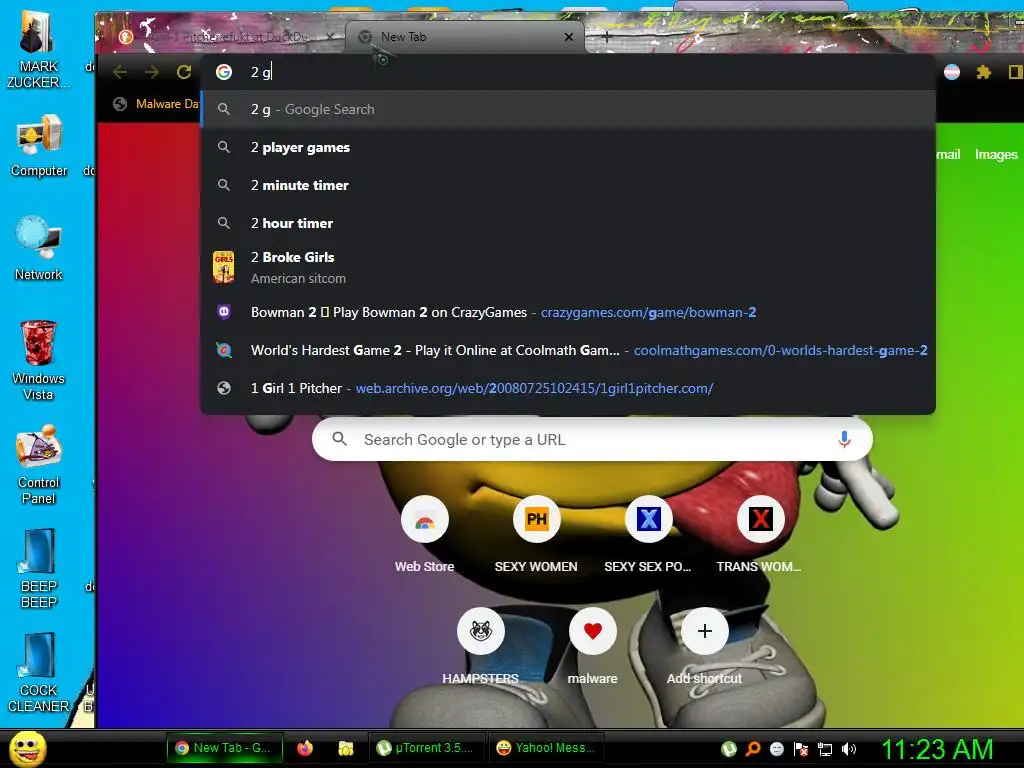Click the voice search microphone icon

844,440
